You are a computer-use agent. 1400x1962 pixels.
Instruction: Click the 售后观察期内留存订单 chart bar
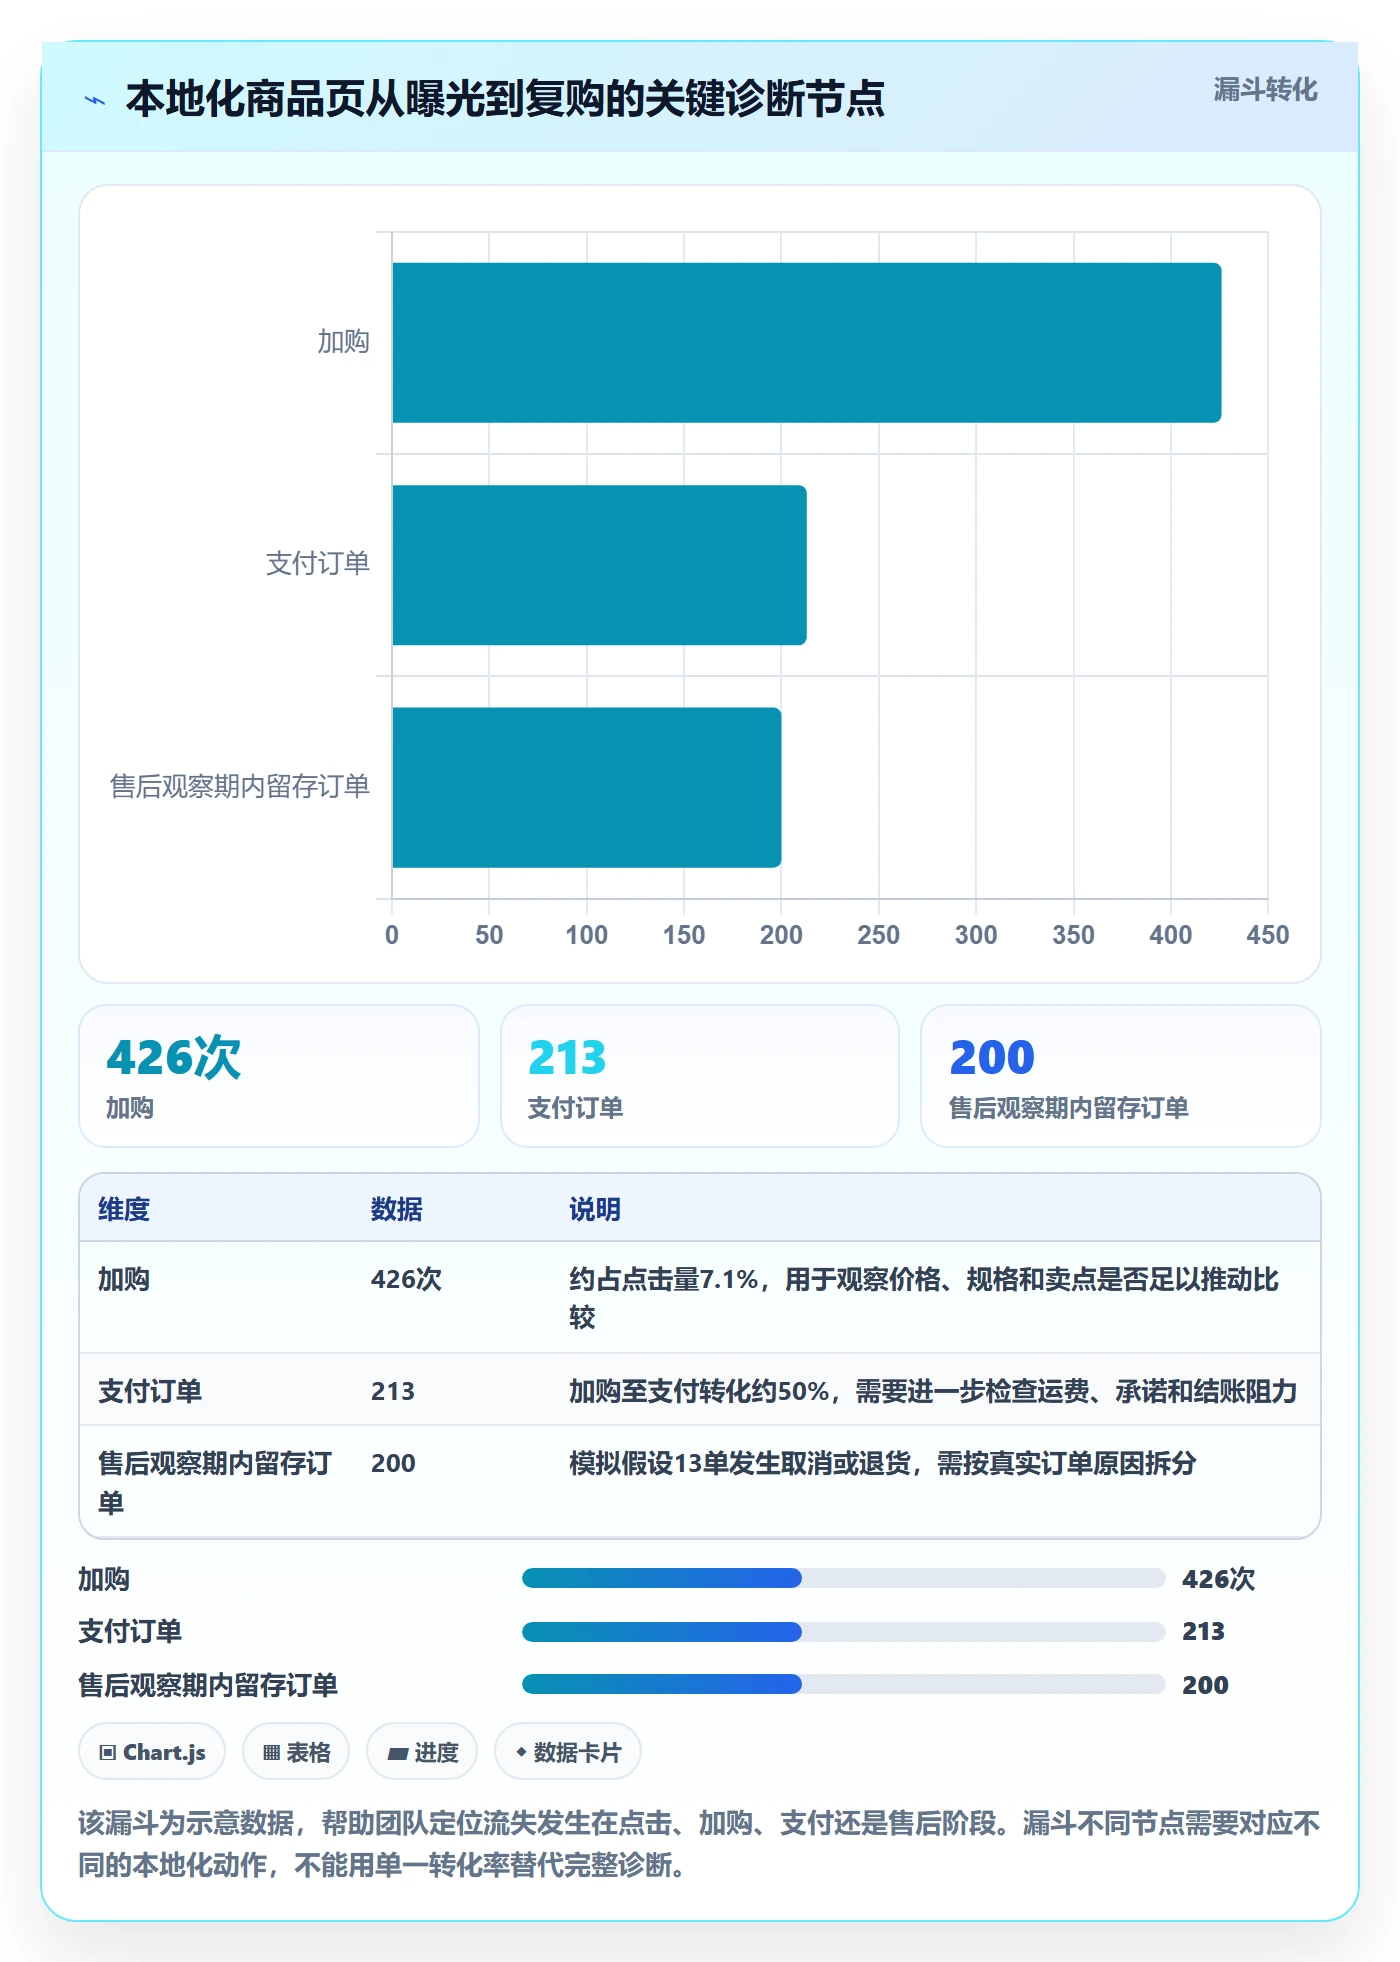tap(586, 787)
